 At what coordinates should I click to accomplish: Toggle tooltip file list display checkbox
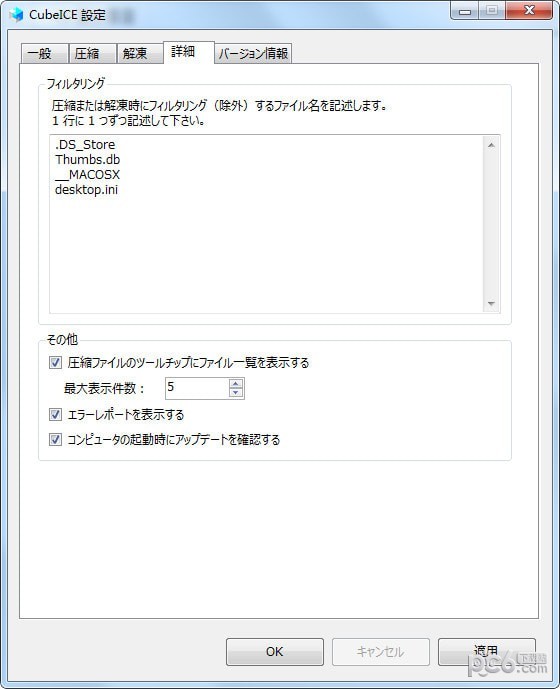click(x=55, y=363)
